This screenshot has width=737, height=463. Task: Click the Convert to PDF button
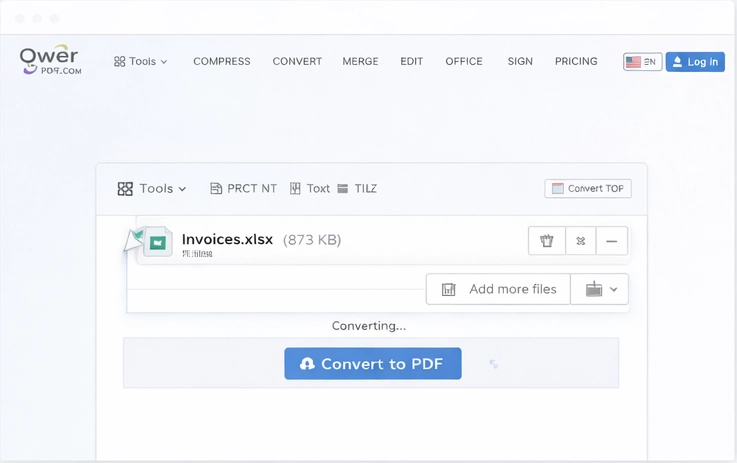373,363
